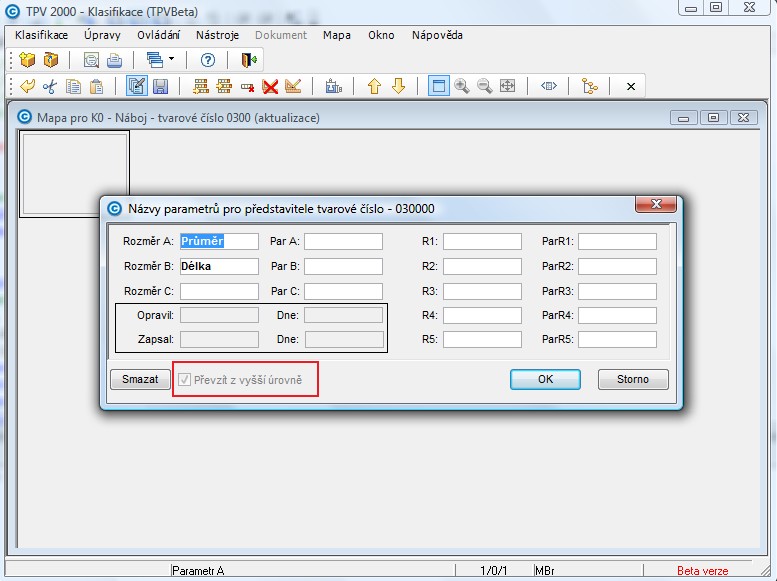Click the floppy disk save icon

point(160,86)
